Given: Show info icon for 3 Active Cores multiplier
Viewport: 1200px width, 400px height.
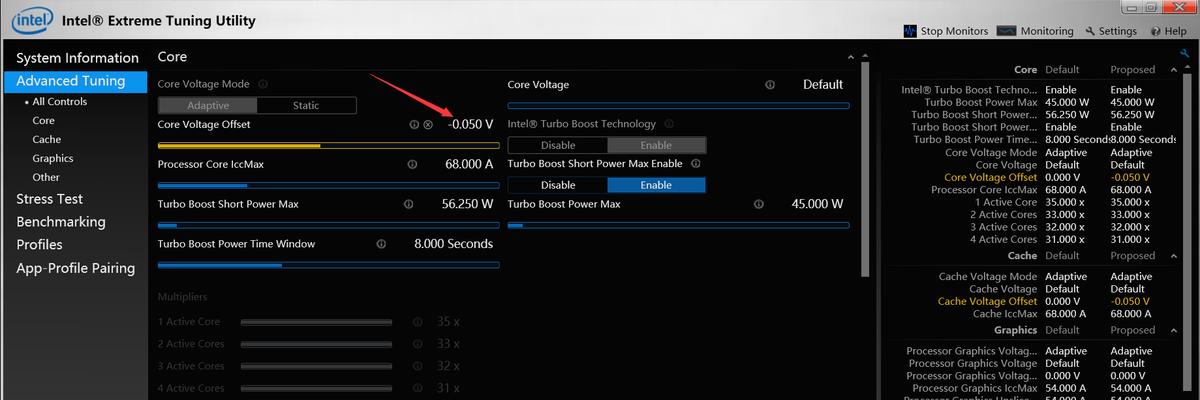Looking at the screenshot, I should coord(418,366).
